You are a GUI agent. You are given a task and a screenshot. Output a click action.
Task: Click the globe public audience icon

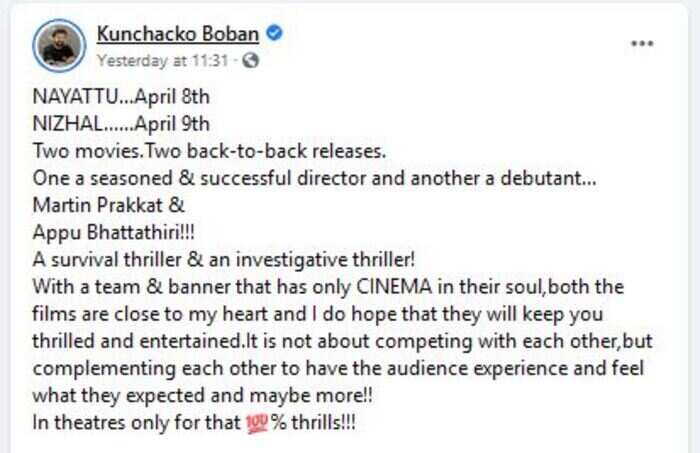[250, 60]
